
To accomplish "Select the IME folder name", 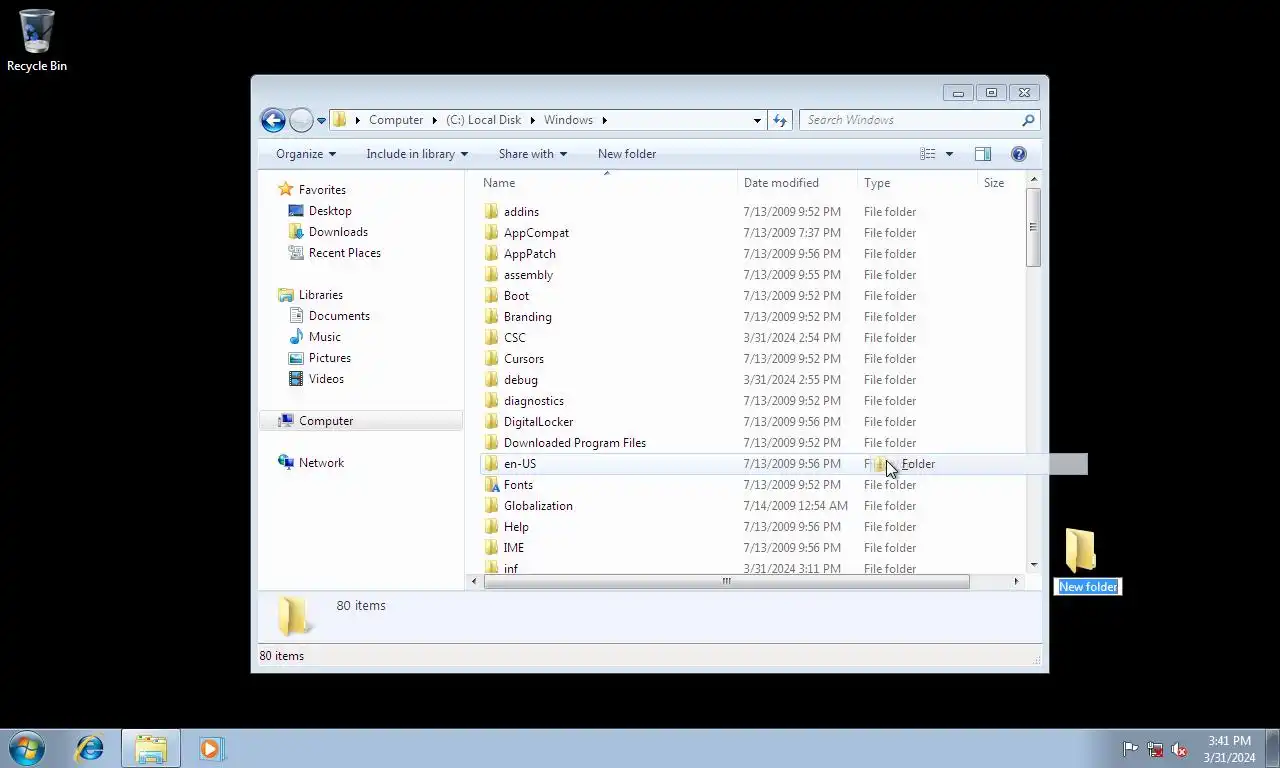I will tap(514, 548).
